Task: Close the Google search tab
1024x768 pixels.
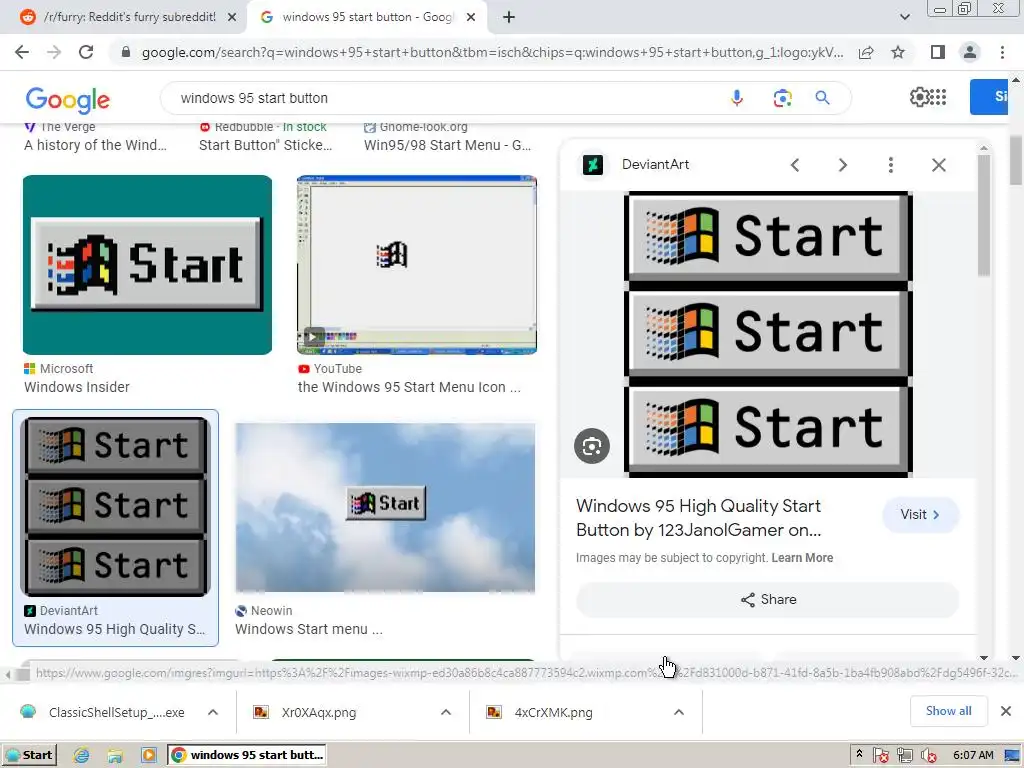Action: click(470, 17)
